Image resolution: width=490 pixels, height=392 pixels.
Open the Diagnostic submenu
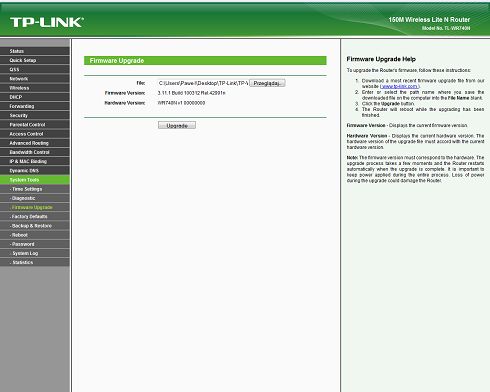pos(35,198)
